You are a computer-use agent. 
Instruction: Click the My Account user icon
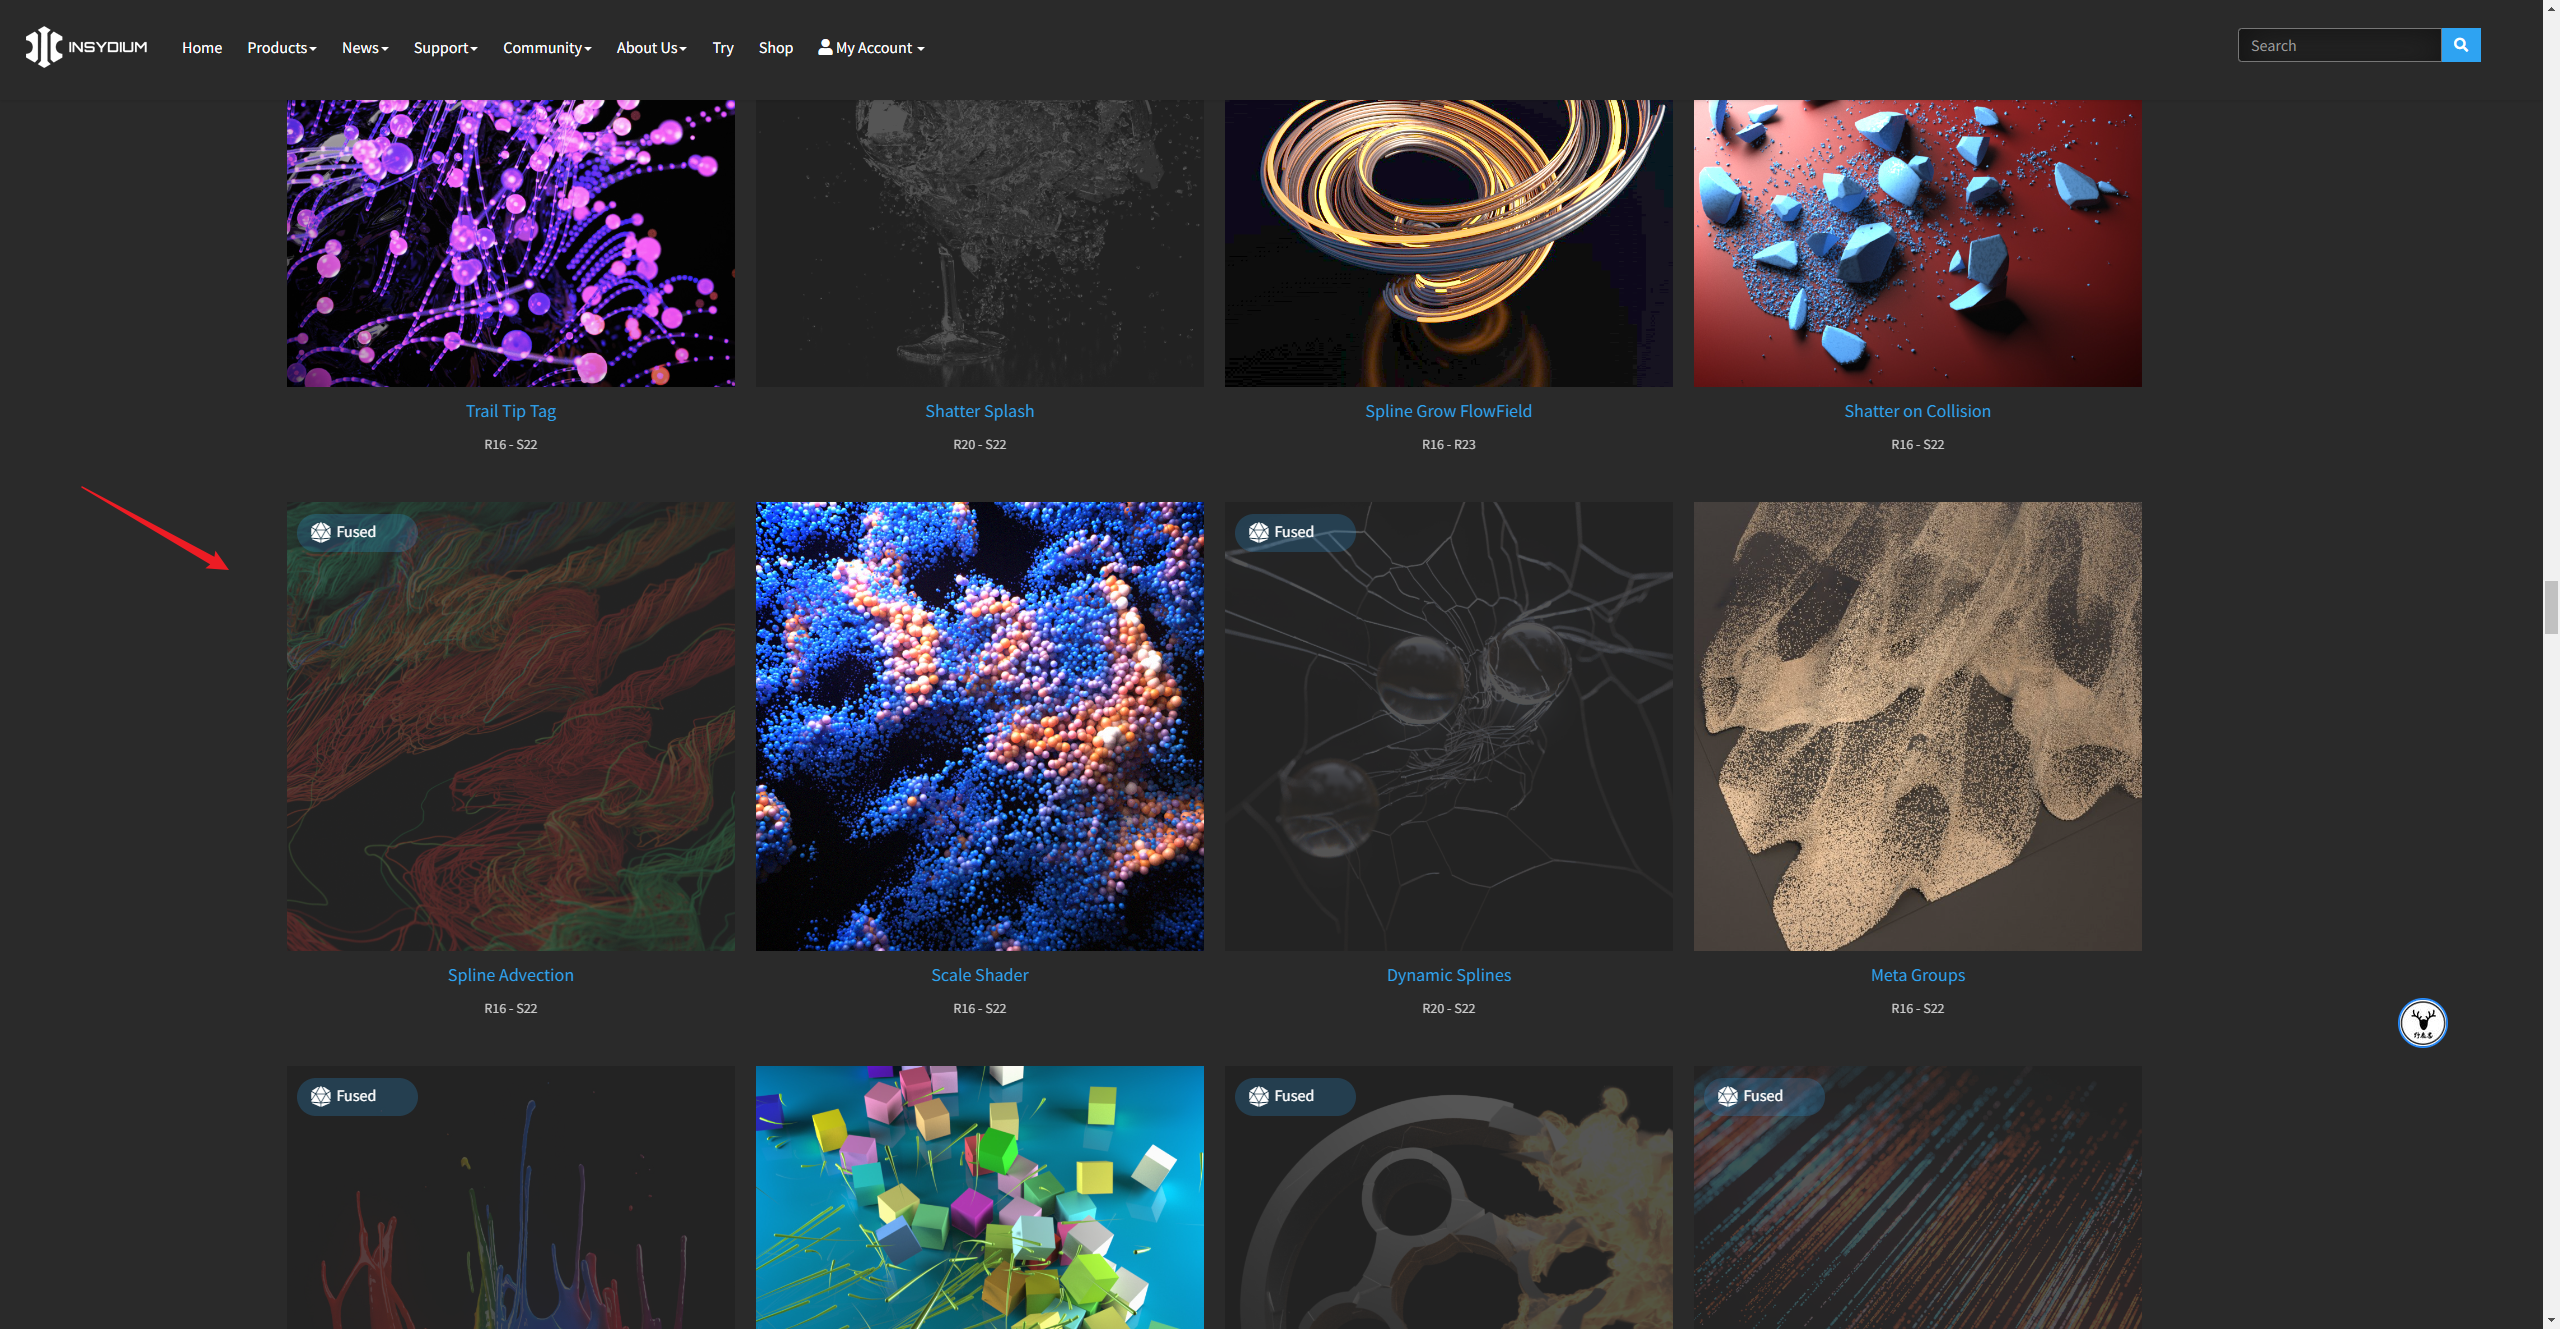(825, 47)
